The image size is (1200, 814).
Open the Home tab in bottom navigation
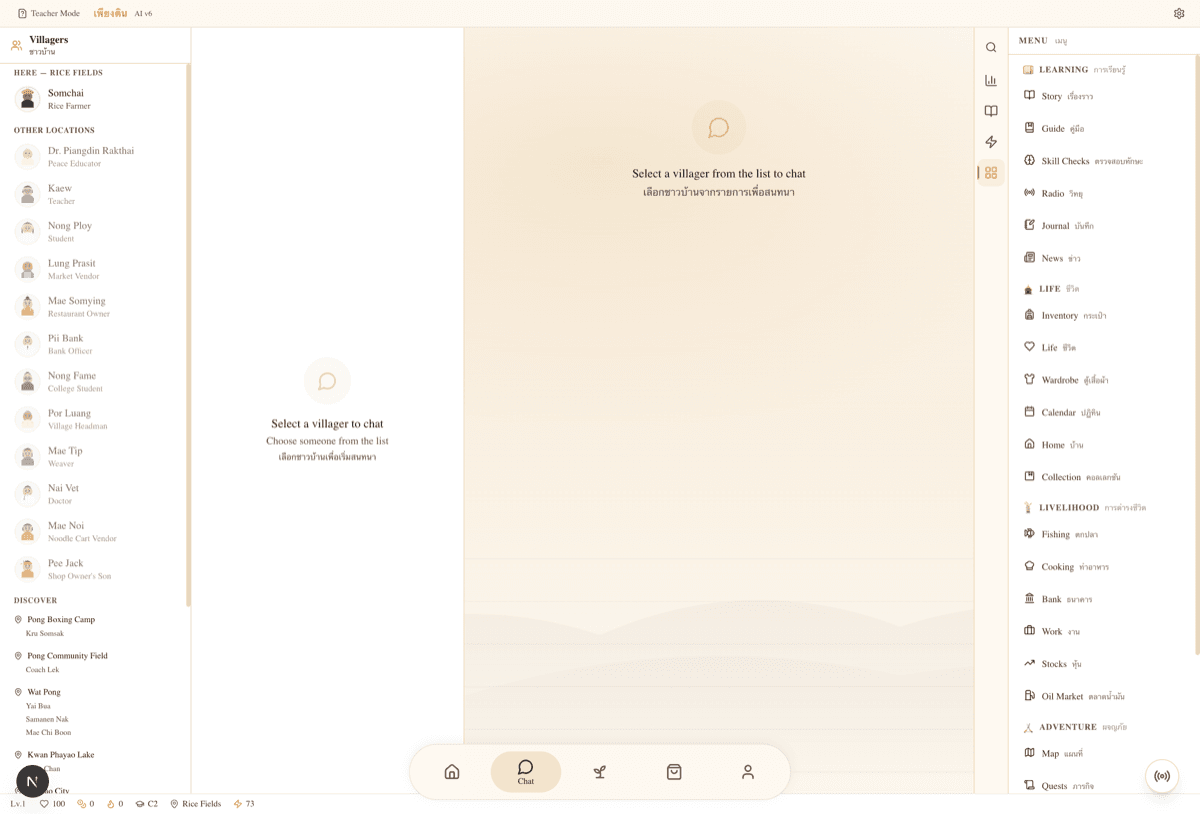[x=451, y=771]
